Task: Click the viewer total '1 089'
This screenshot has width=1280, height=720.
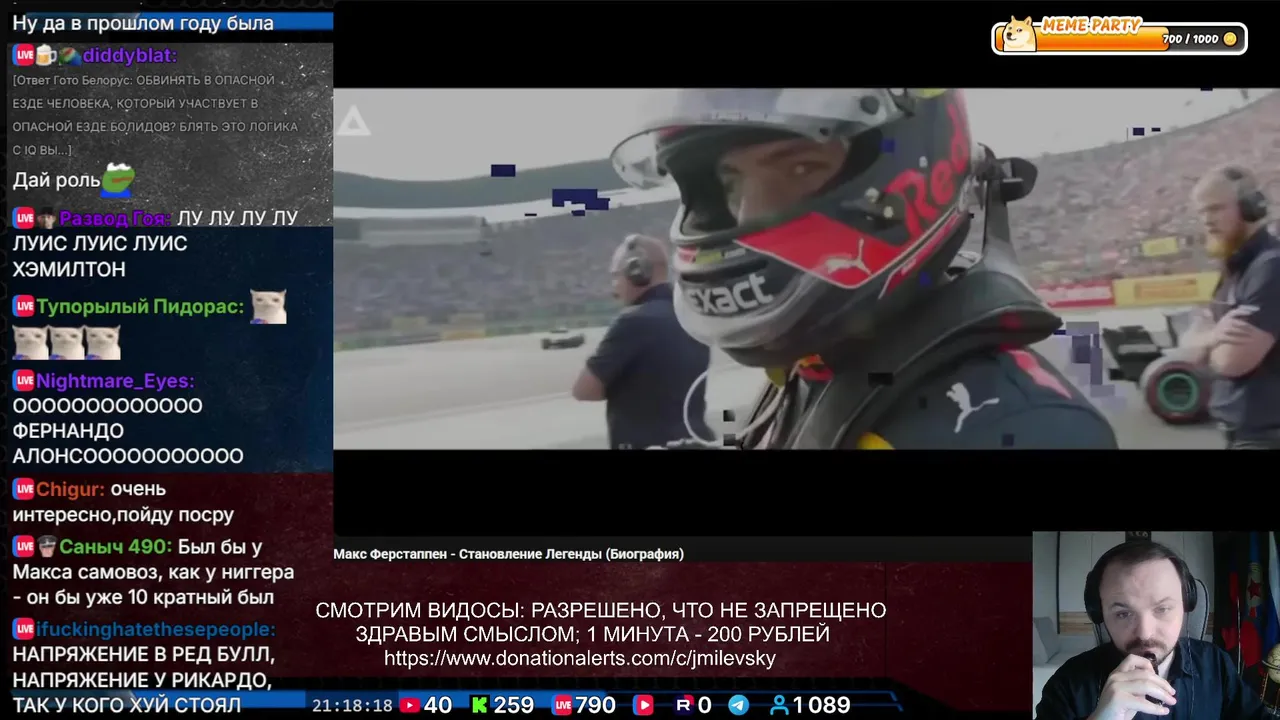Action: pyautogui.click(x=821, y=705)
